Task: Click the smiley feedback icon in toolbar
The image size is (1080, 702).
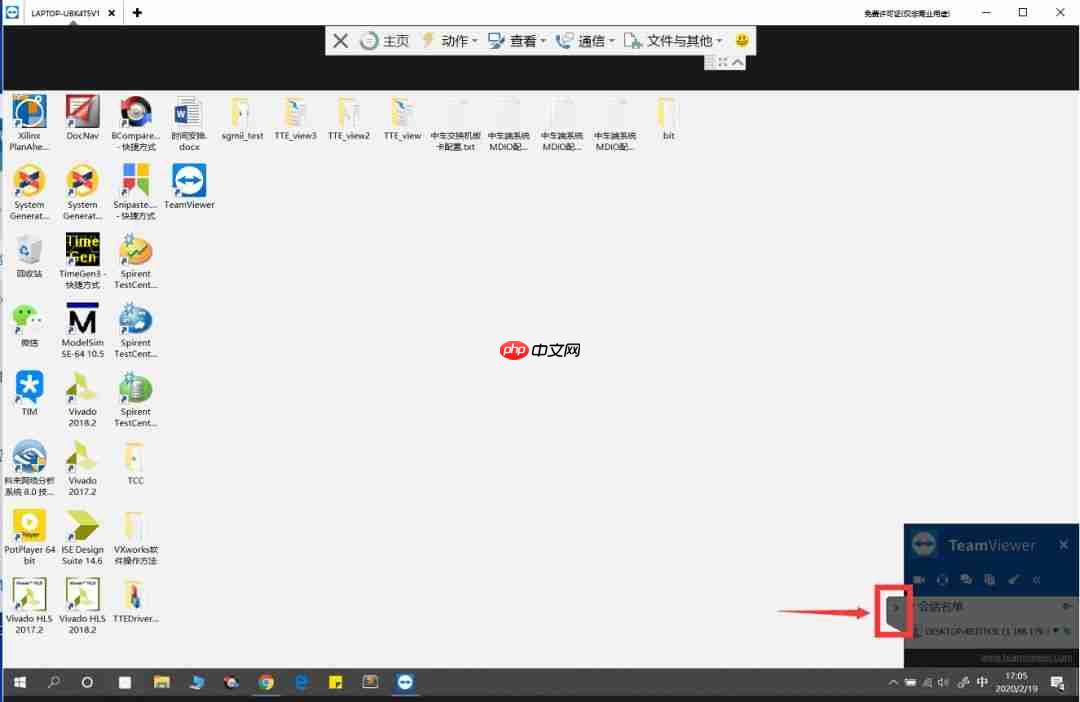Action: tap(742, 41)
